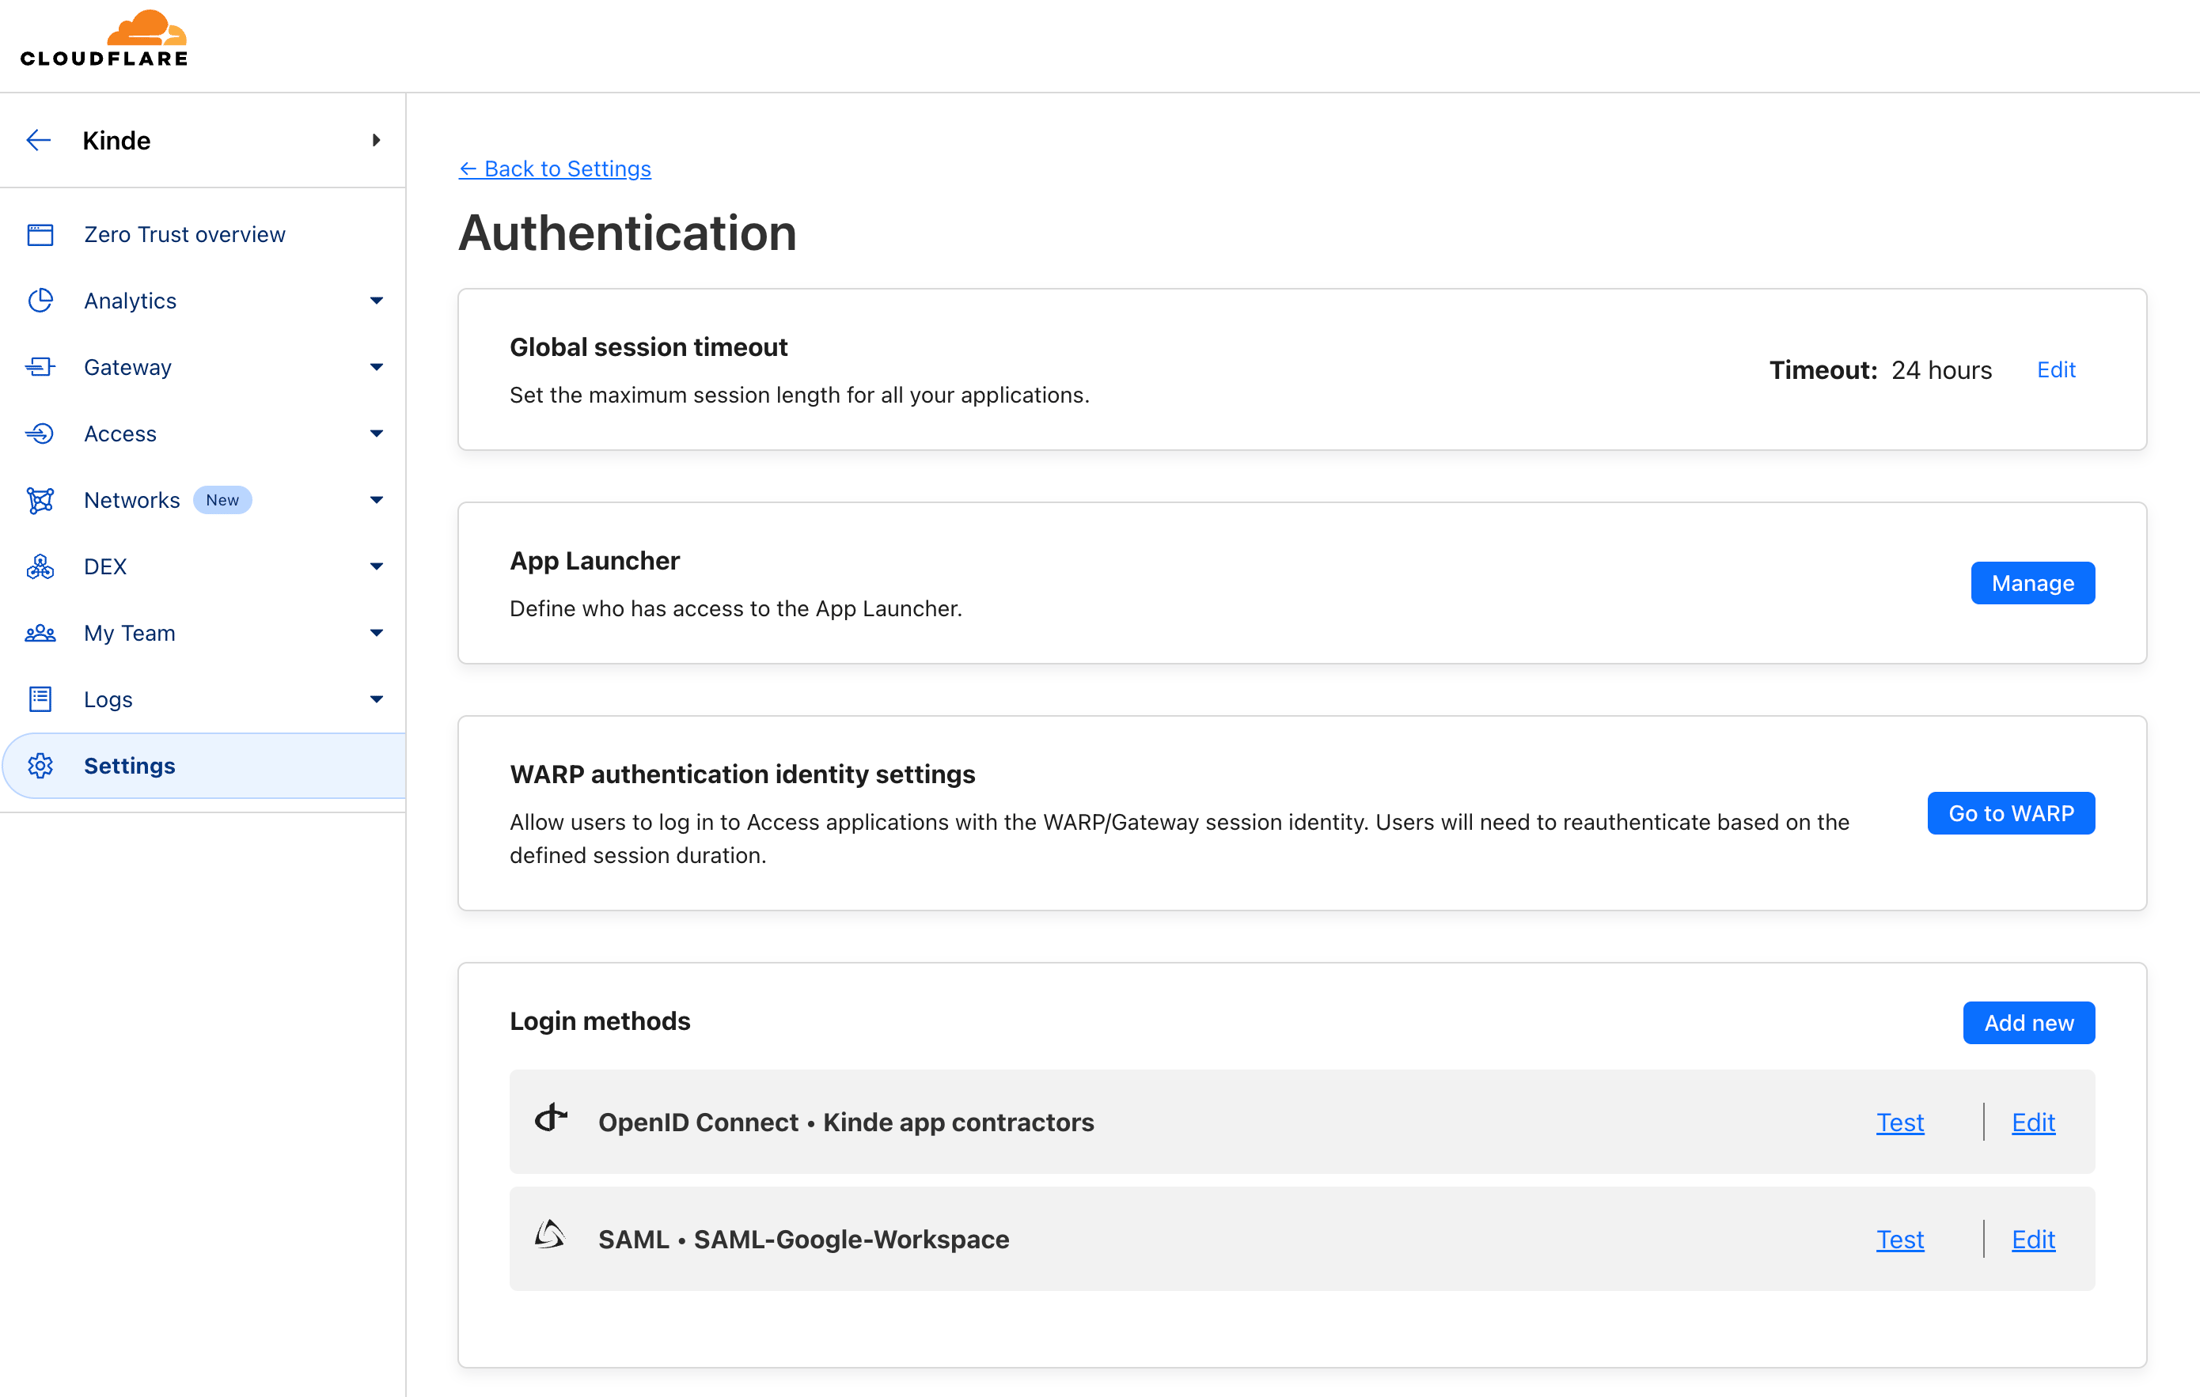This screenshot has height=1397, width=2200.
Task: Click the Zero Trust overview window icon
Action: (x=40, y=234)
